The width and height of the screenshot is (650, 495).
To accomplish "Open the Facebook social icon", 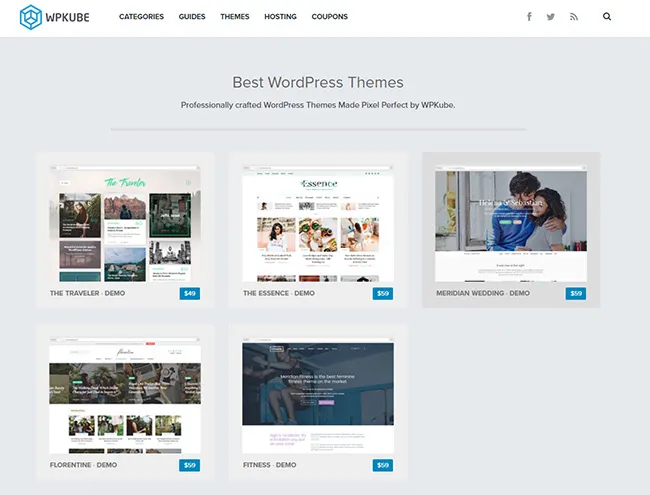I will pyautogui.click(x=528, y=17).
